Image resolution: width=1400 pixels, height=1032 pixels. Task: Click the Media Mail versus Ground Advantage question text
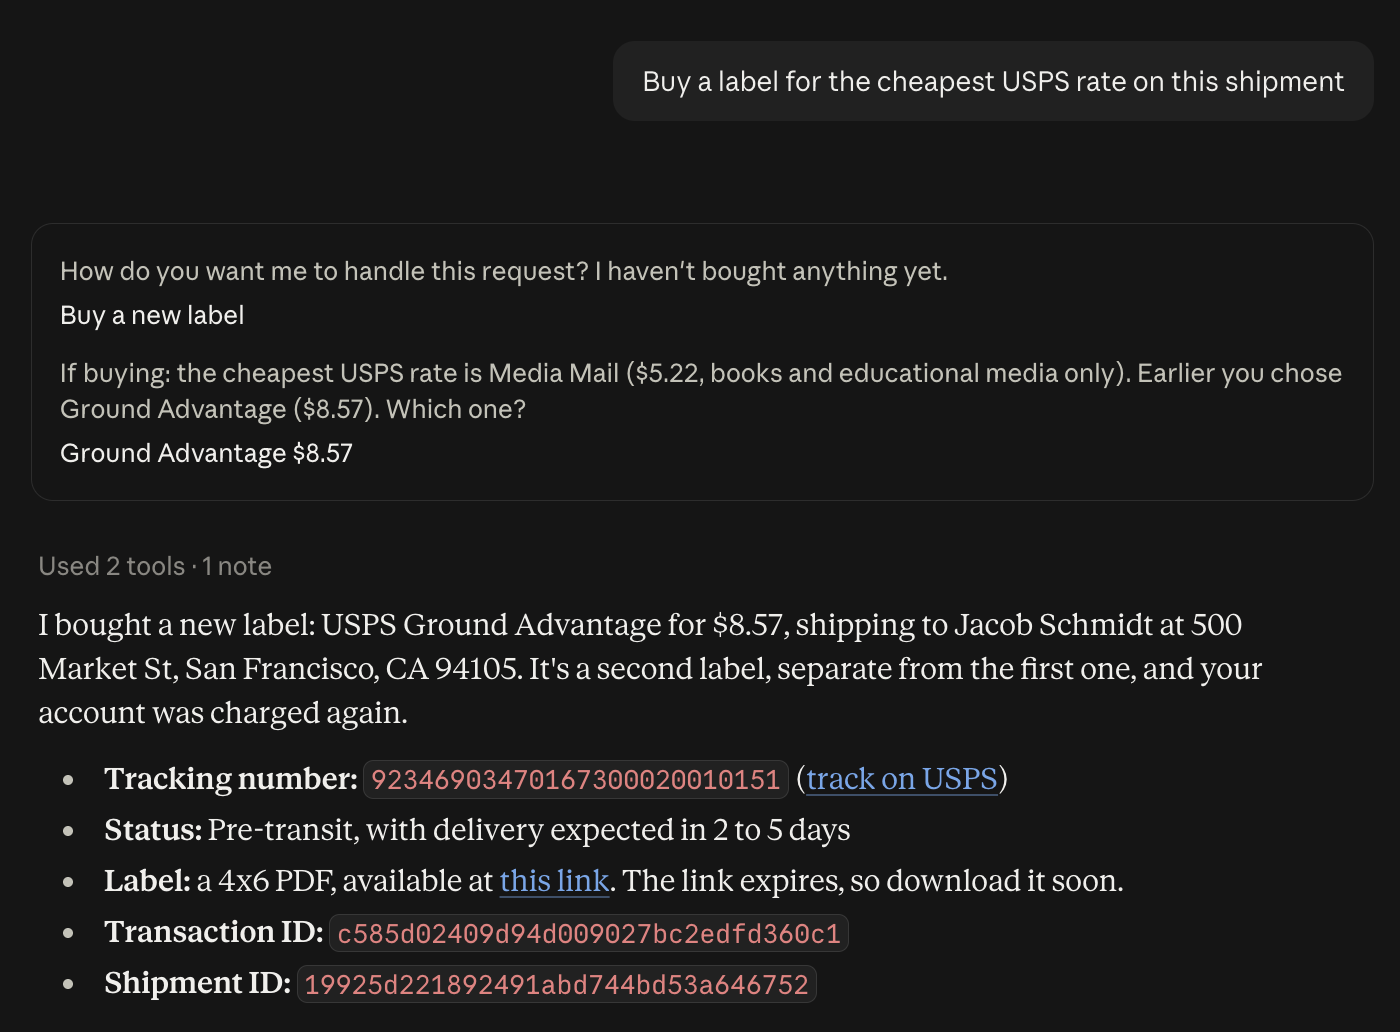point(701,391)
